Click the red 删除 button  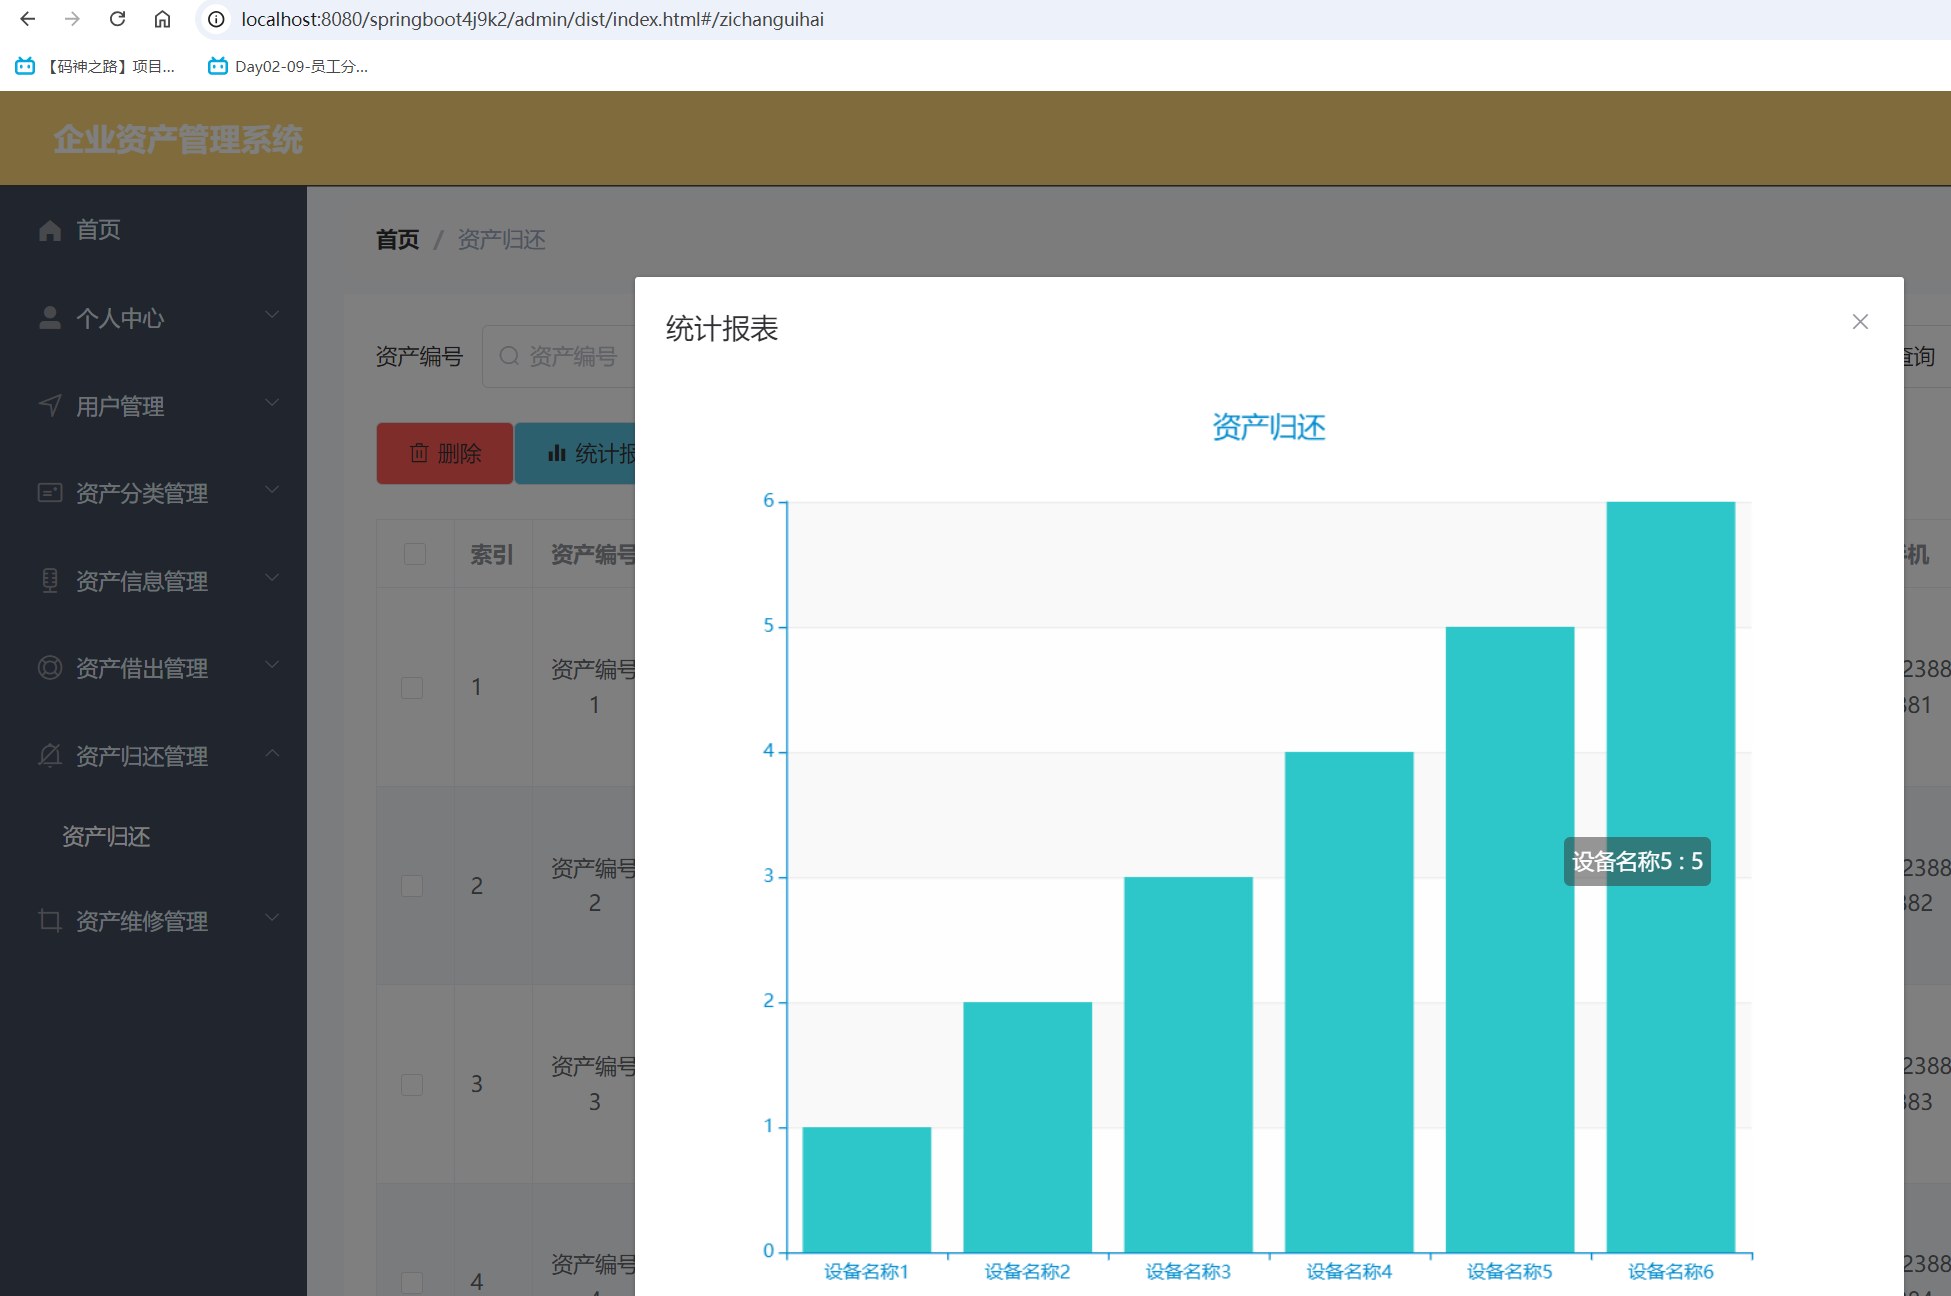(x=445, y=454)
